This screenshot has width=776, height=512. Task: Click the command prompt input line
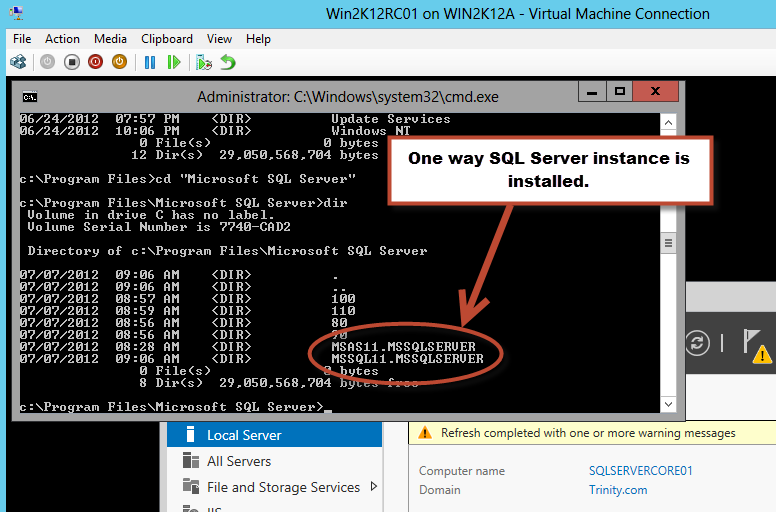click(176, 407)
